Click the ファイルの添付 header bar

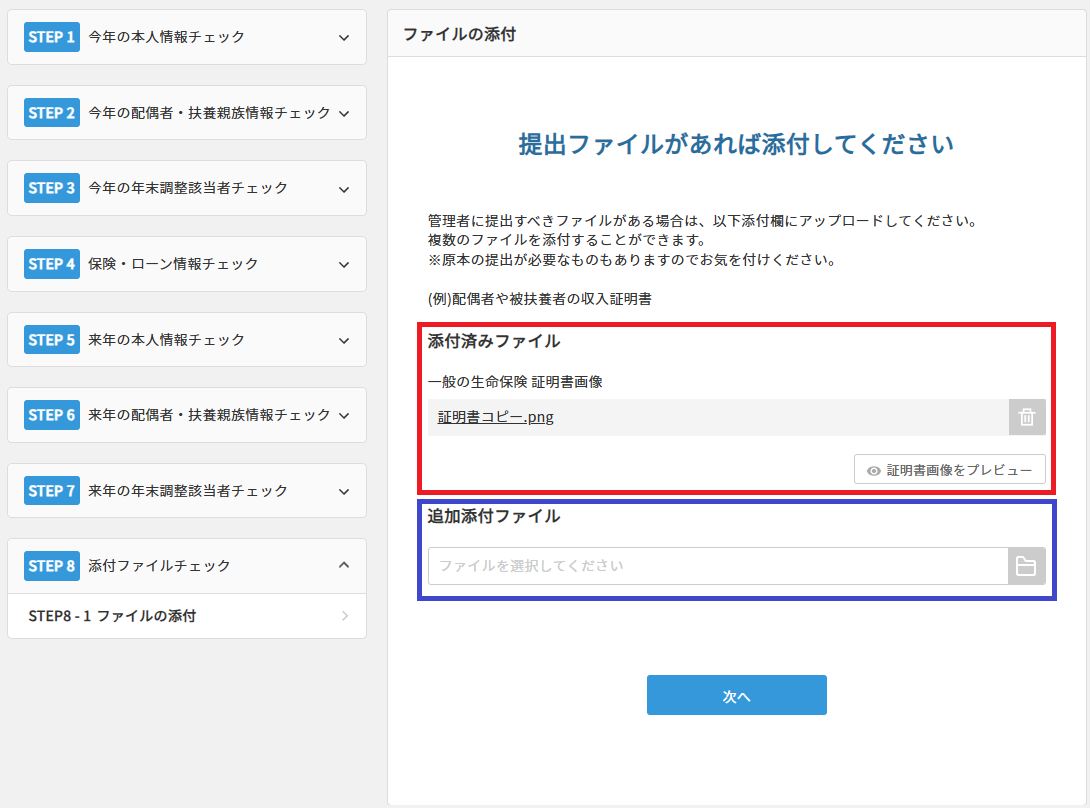pyautogui.click(x=737, y=33)
